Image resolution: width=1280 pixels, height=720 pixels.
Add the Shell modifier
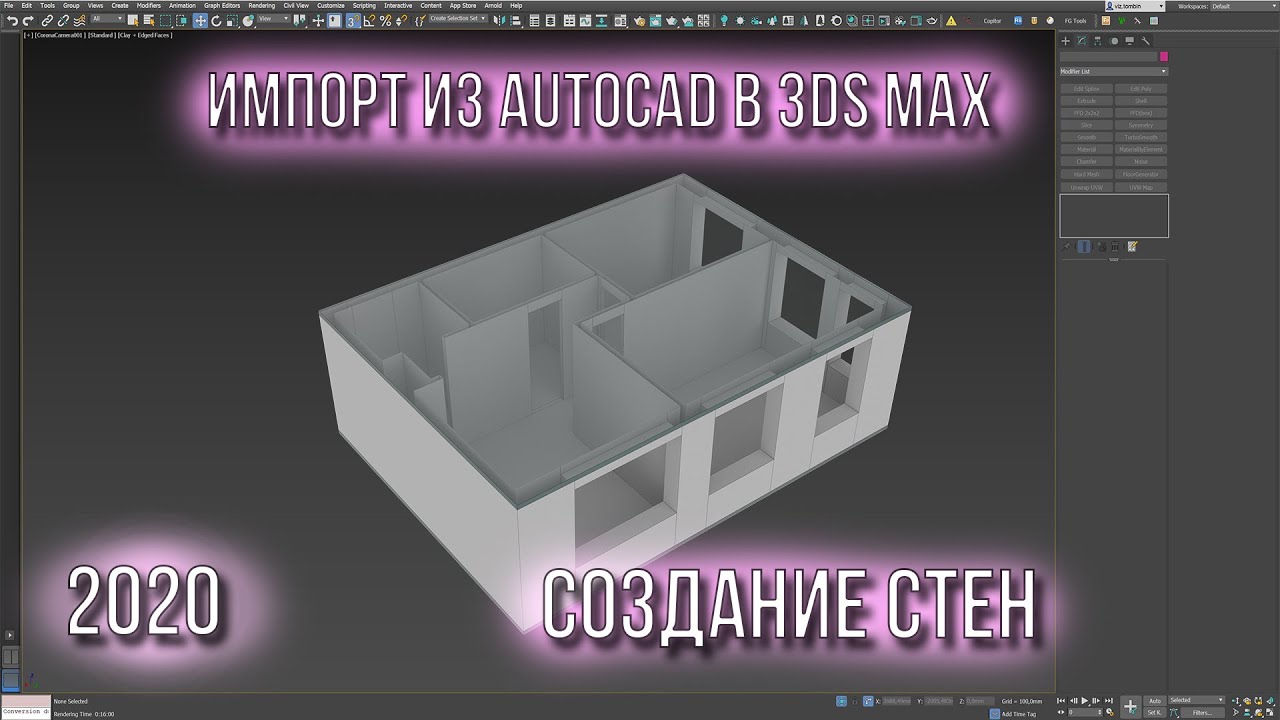coord(1141,101)
